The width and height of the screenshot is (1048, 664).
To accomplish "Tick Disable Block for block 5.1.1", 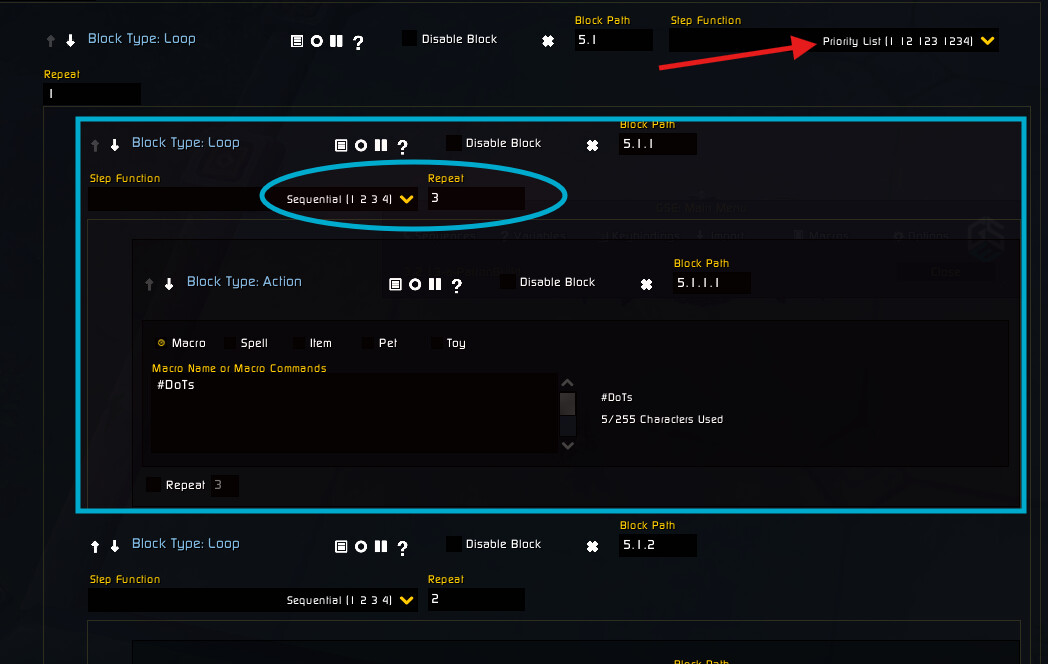I will (453, 142).
